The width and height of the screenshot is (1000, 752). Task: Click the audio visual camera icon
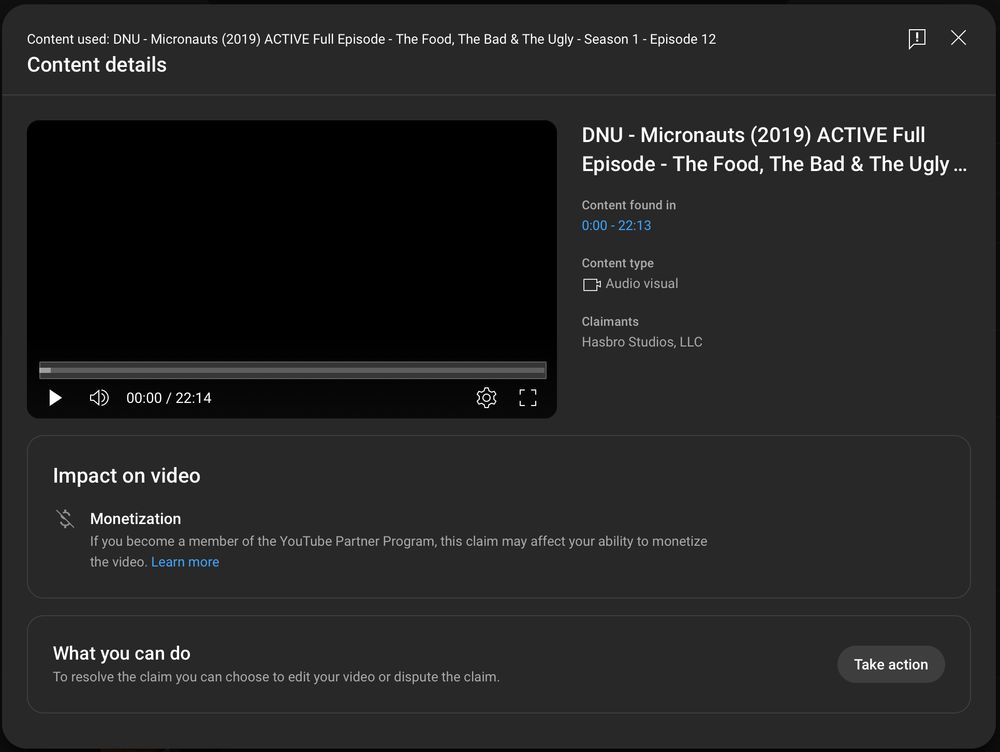click(x=591, y=284)
